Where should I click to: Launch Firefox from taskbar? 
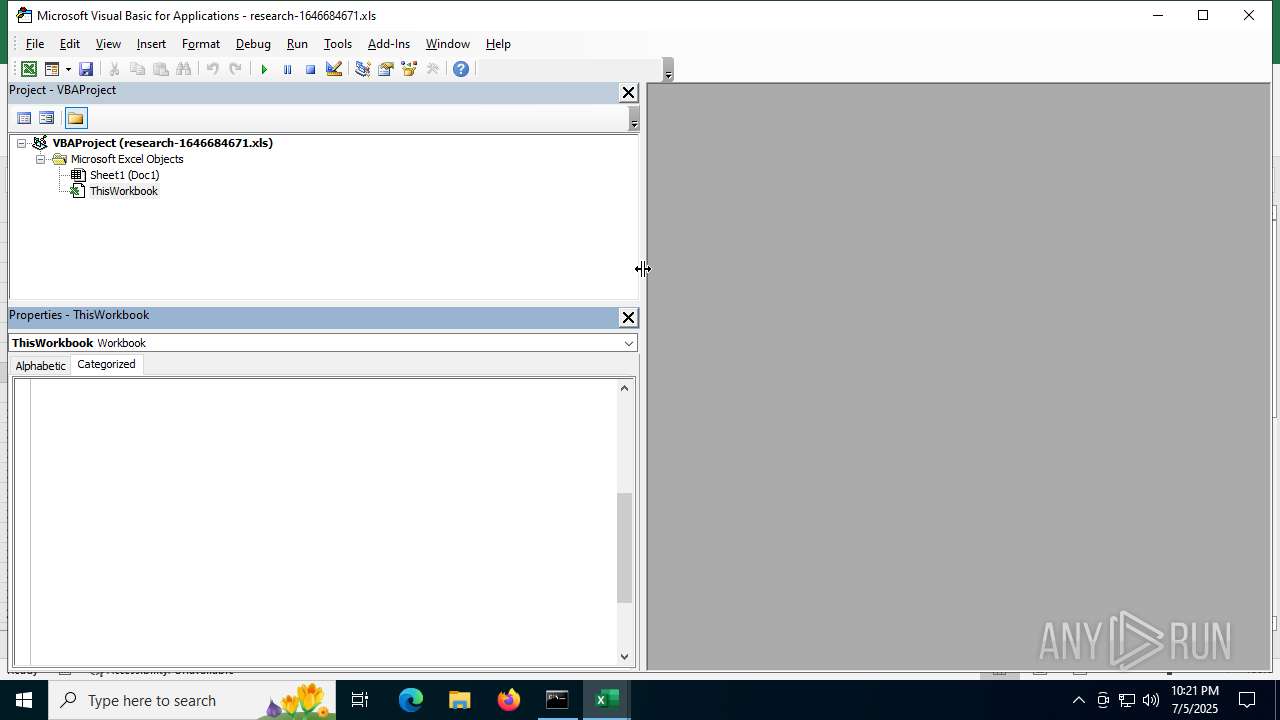click(509, 700)
